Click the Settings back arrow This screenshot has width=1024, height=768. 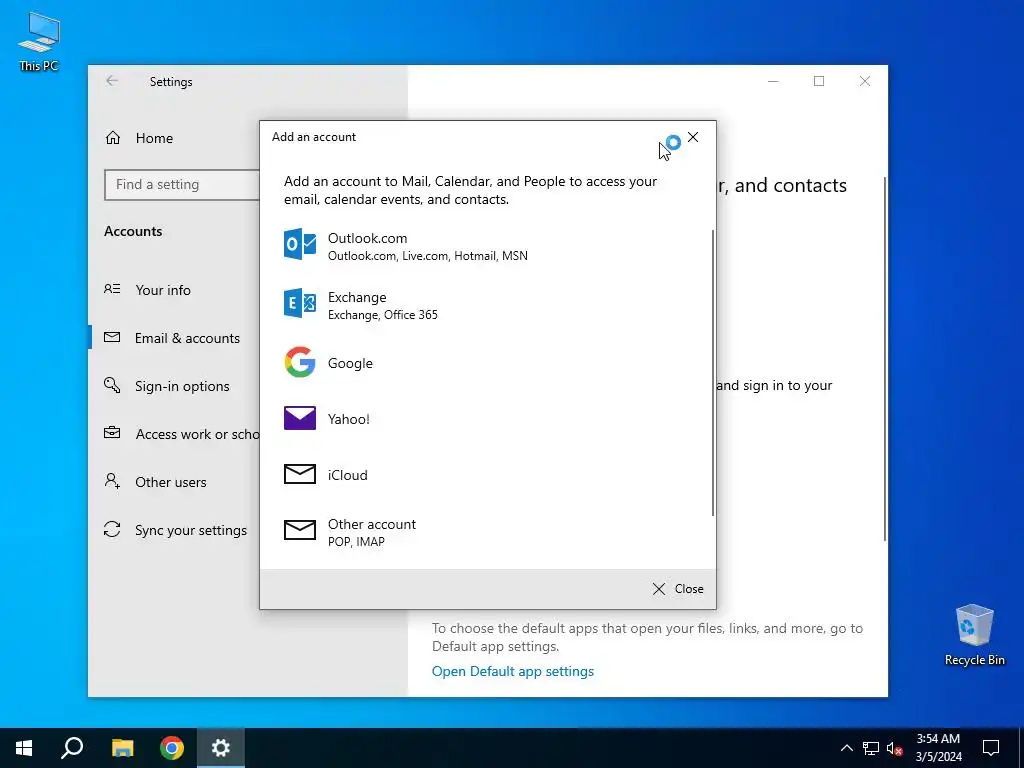coord(112,81)
